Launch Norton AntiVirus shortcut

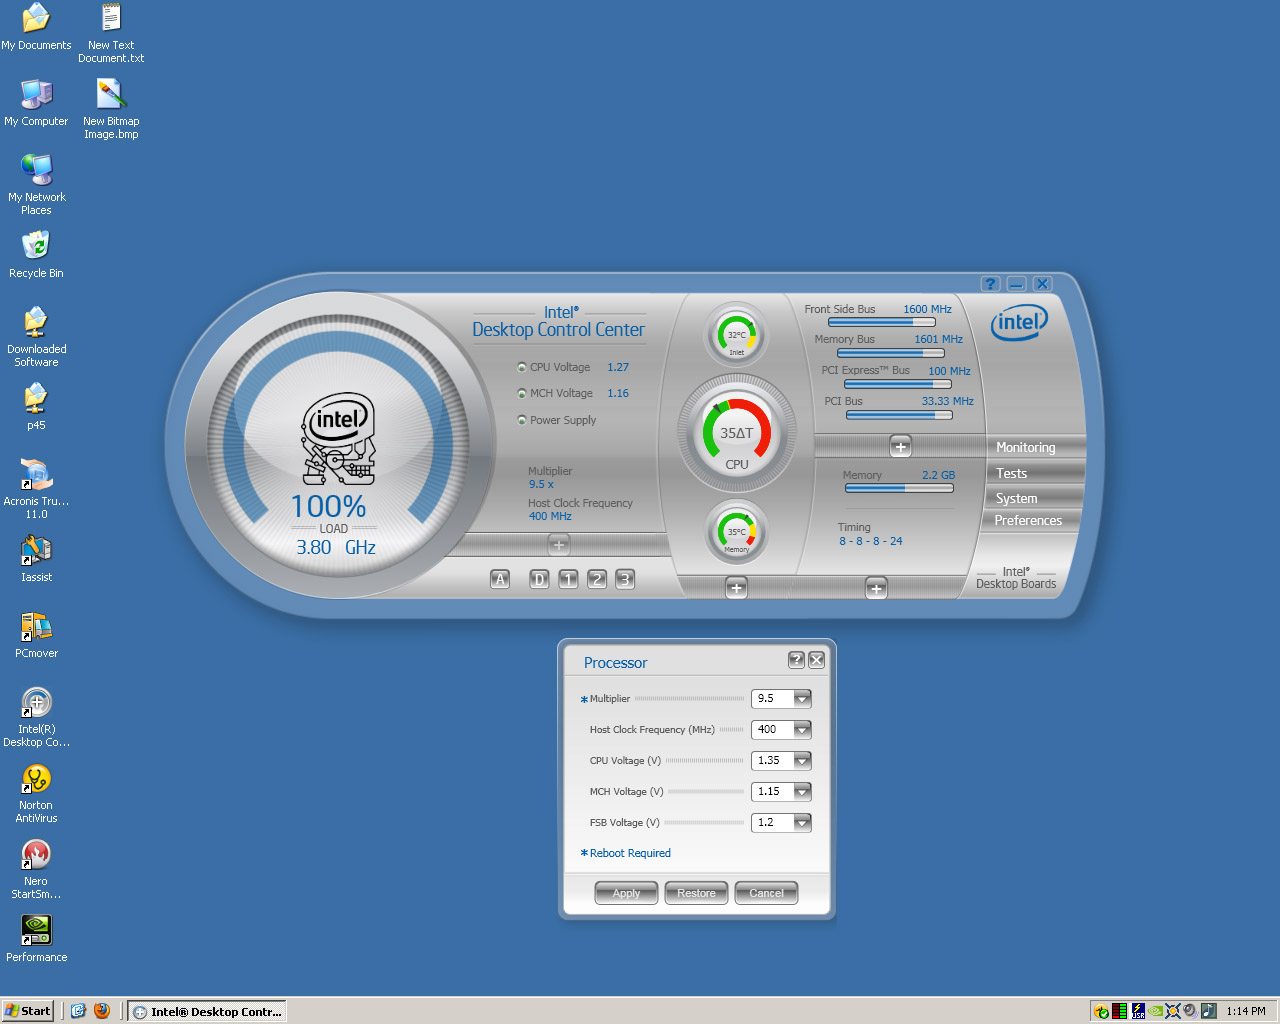tap(36, 793)
